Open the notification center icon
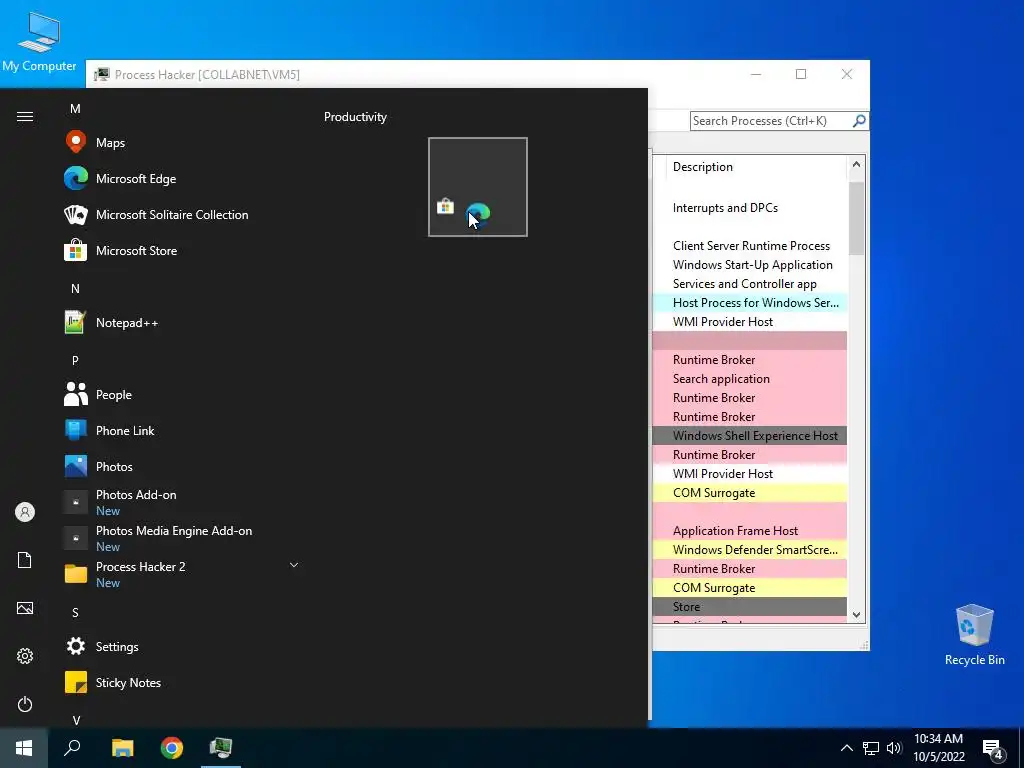 (993, 749)
